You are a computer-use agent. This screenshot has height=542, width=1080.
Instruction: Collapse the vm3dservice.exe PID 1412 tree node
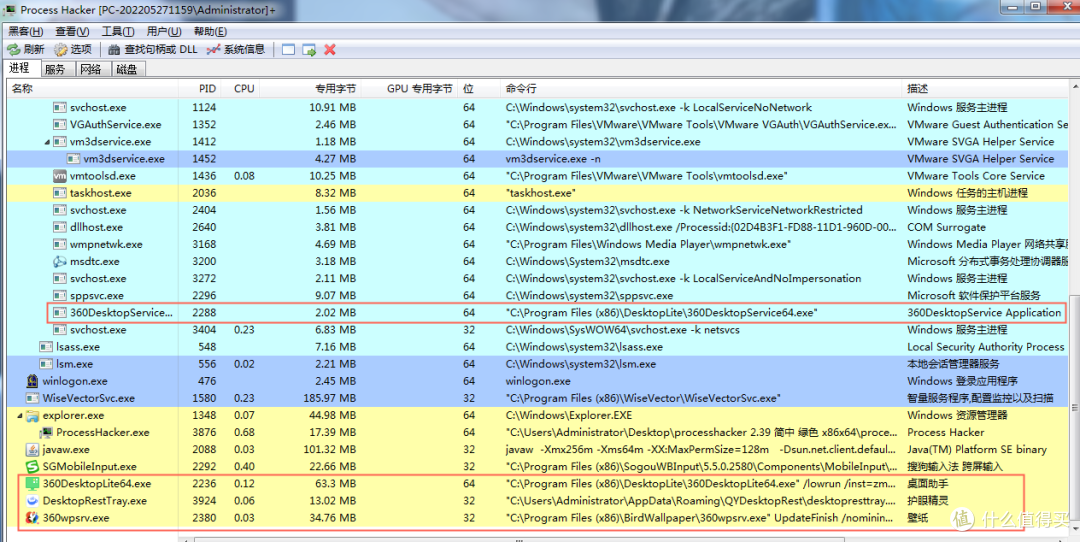[47, 142]
